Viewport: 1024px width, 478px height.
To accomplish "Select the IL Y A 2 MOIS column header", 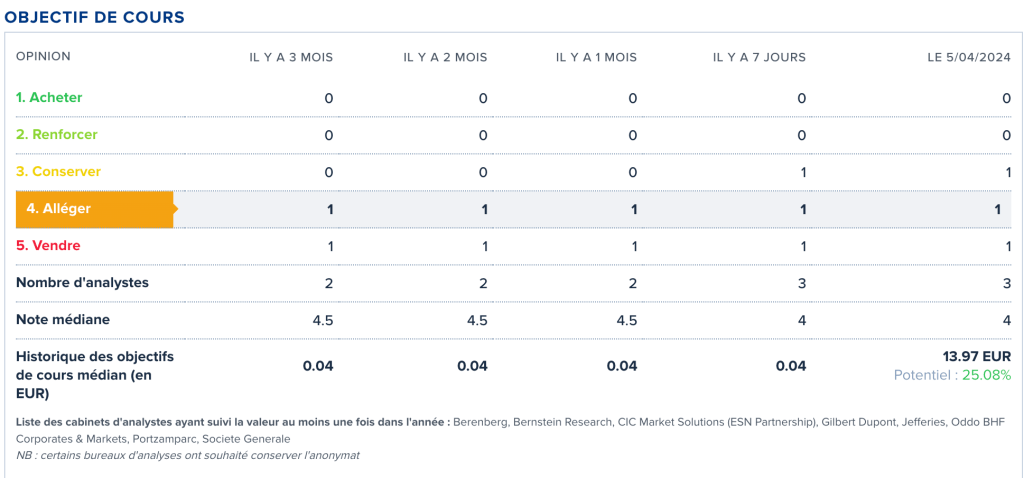I will tap(445, 57).
